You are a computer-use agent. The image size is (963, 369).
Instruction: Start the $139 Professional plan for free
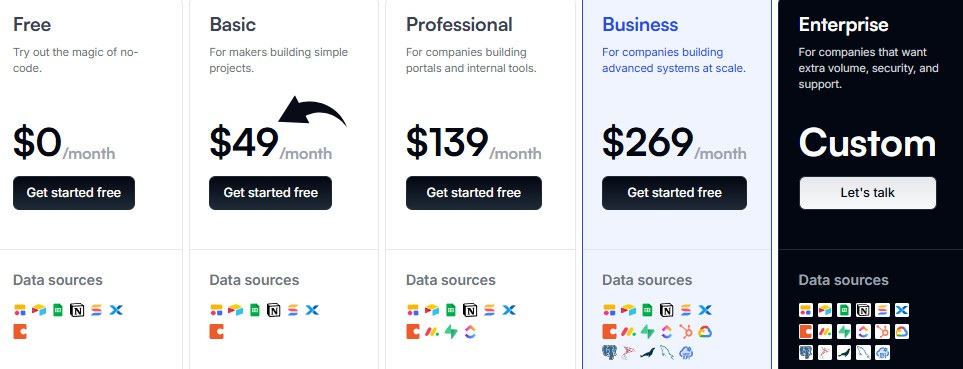[x=474, y=193]
